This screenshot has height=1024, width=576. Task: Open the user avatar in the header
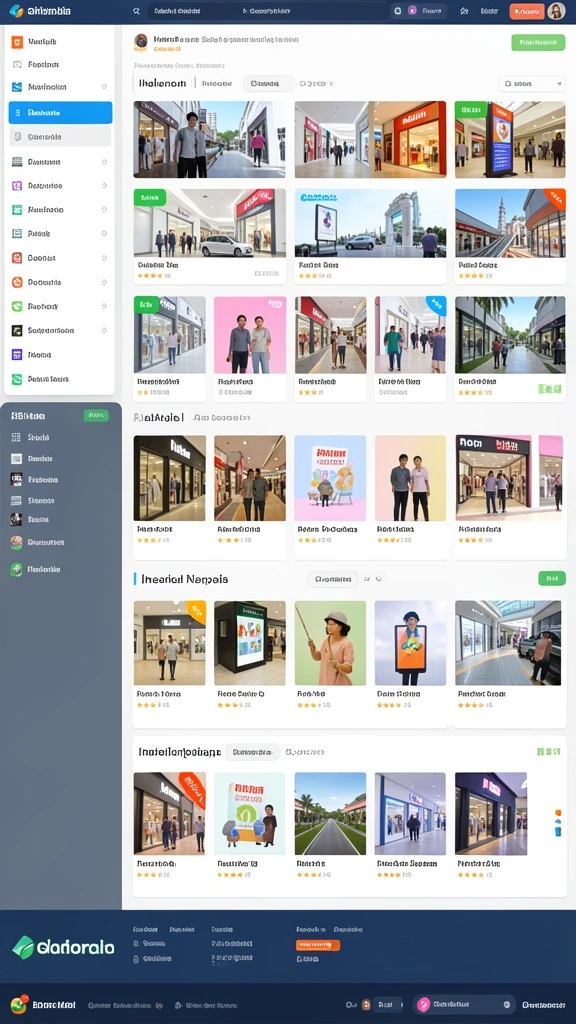pyautogui.click(x=556, y=11)
